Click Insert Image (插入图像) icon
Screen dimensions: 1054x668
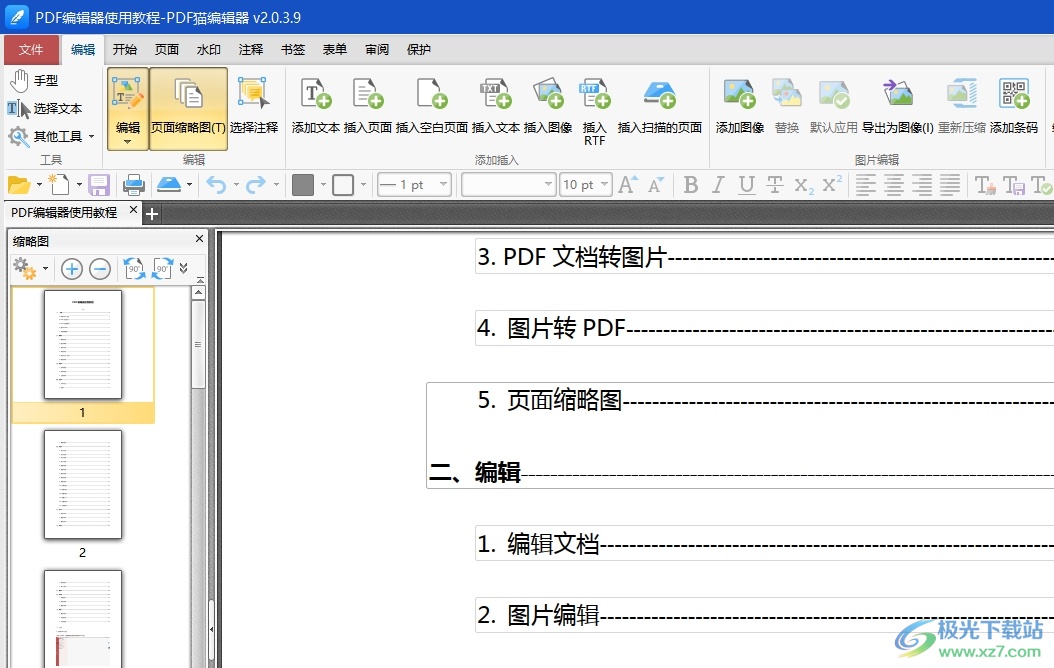tap(548, 108)
